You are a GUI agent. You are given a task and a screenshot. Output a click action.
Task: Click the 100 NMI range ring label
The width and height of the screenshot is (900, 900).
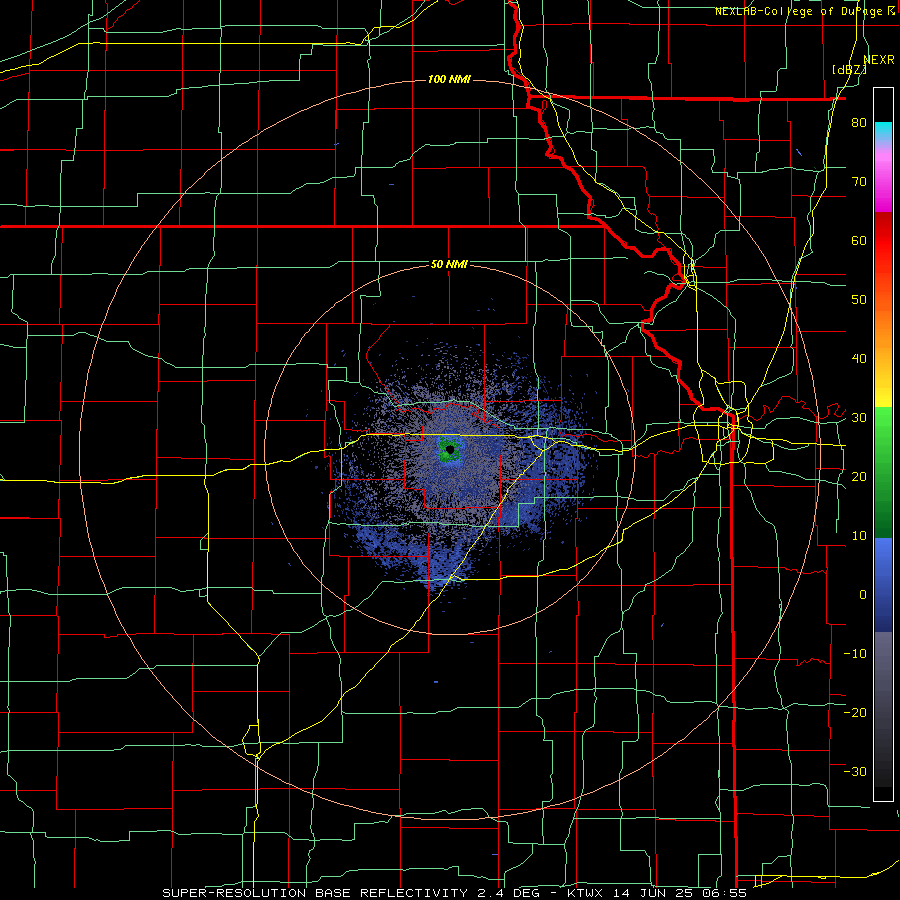pos(449,79)
